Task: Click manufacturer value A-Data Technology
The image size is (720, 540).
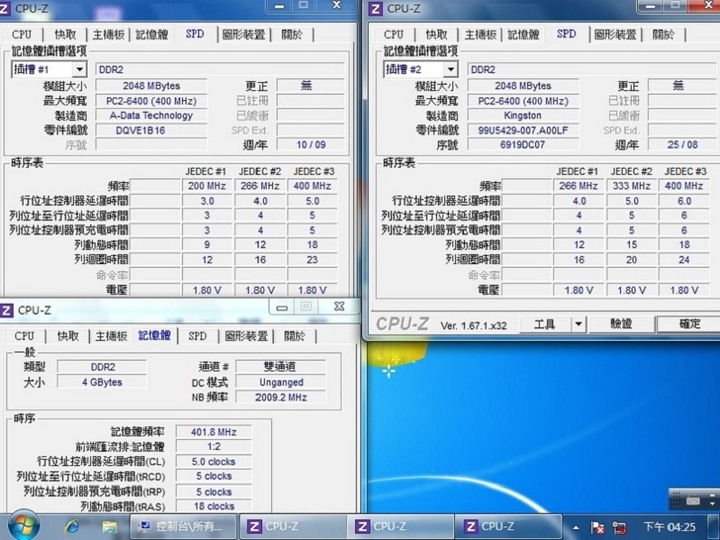Action: point(151,116)
